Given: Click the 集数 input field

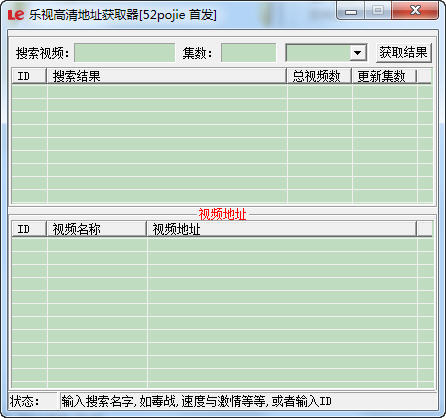Looking at the screenshot, I should pos(249,53).
